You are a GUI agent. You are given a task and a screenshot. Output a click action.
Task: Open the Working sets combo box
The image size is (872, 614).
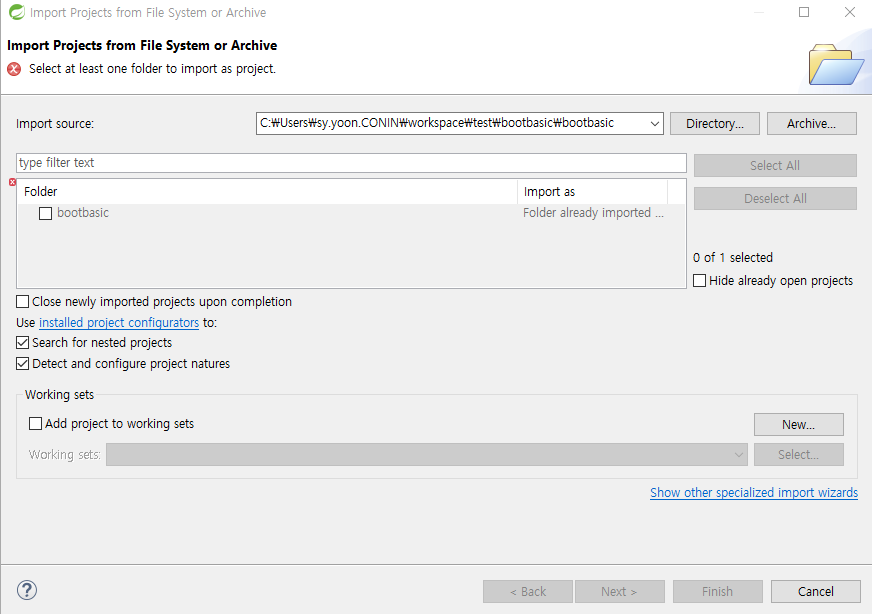pyautogui.click(x=427, y=454)
